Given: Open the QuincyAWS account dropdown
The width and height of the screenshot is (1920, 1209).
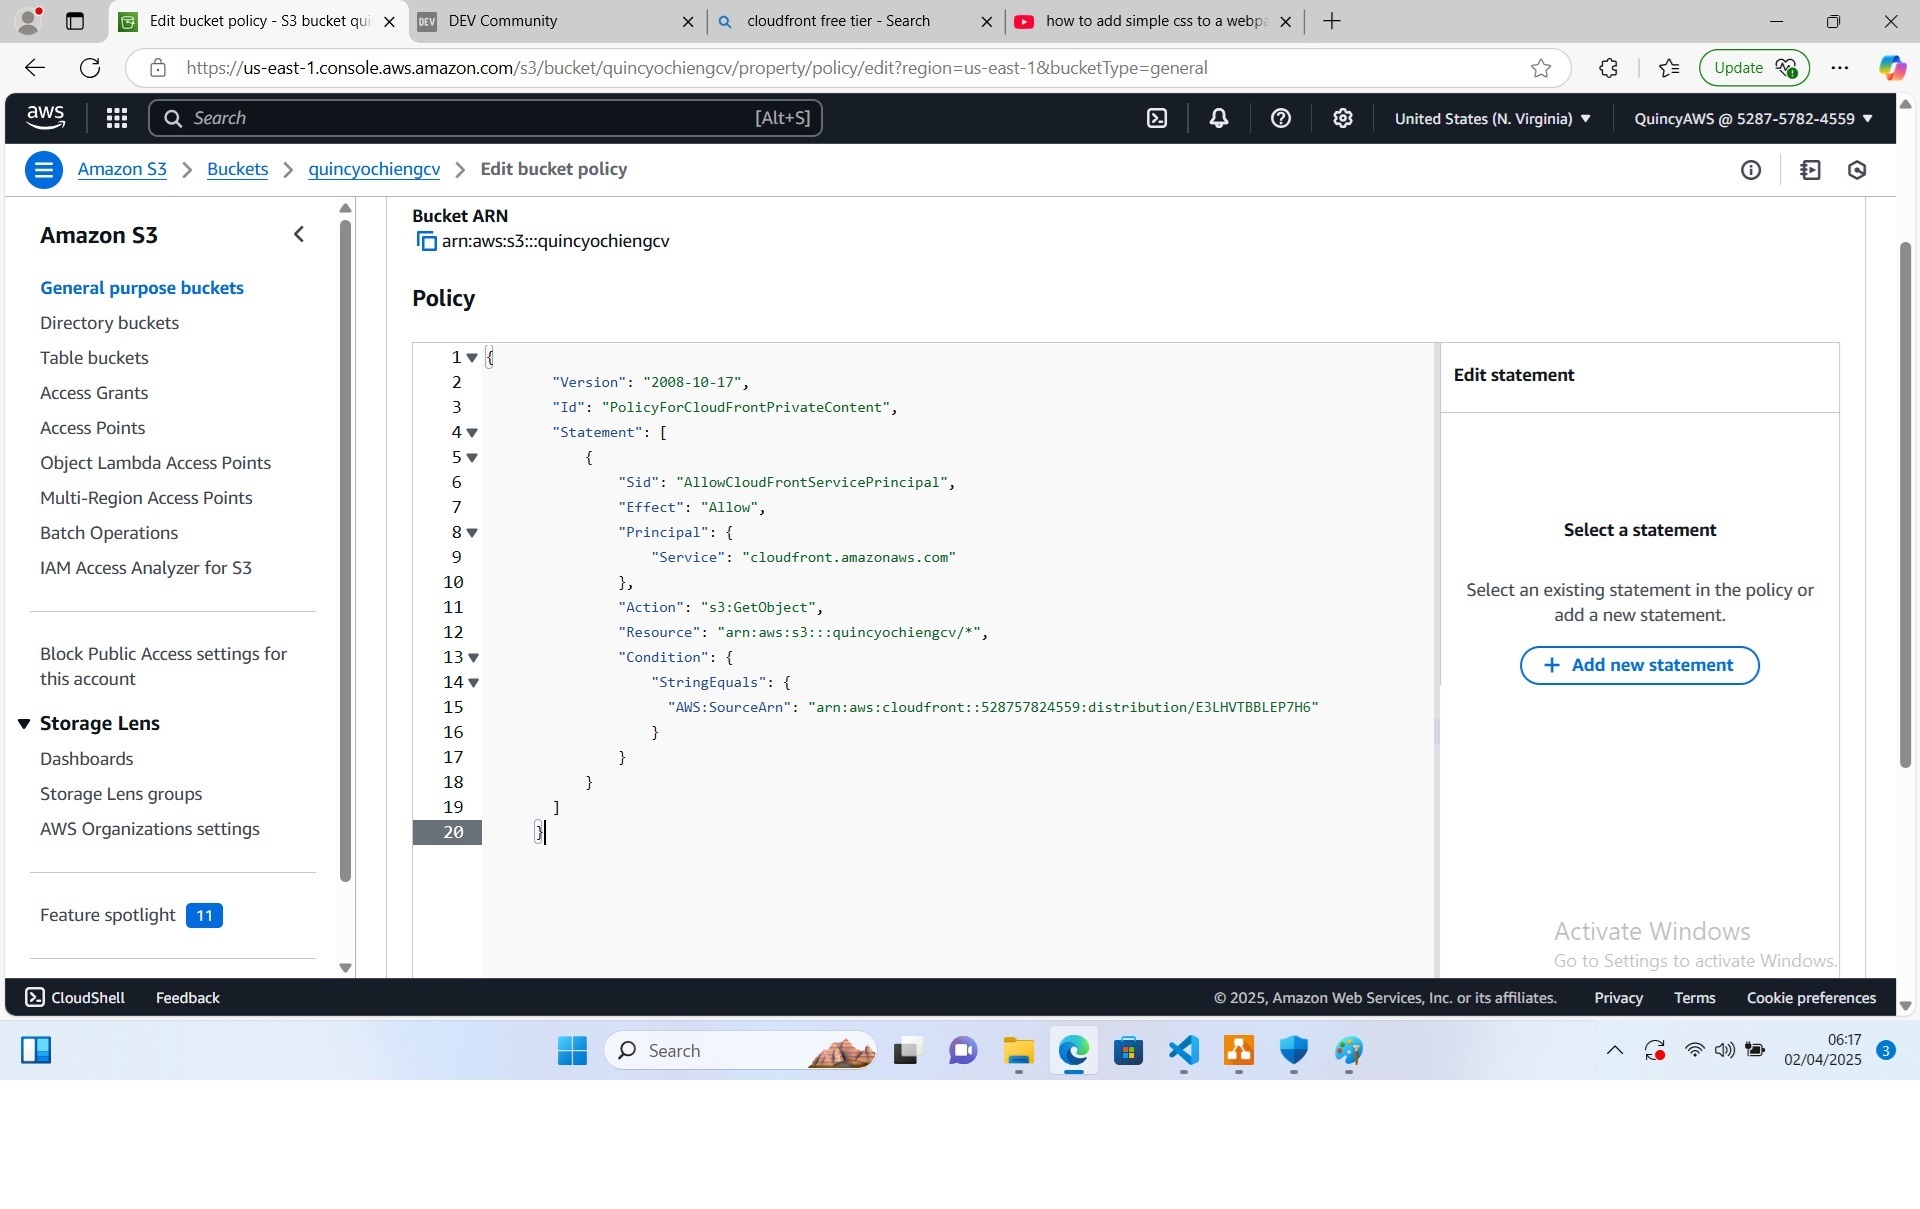Looking at the screenshot, I should tap(1753, 118).
